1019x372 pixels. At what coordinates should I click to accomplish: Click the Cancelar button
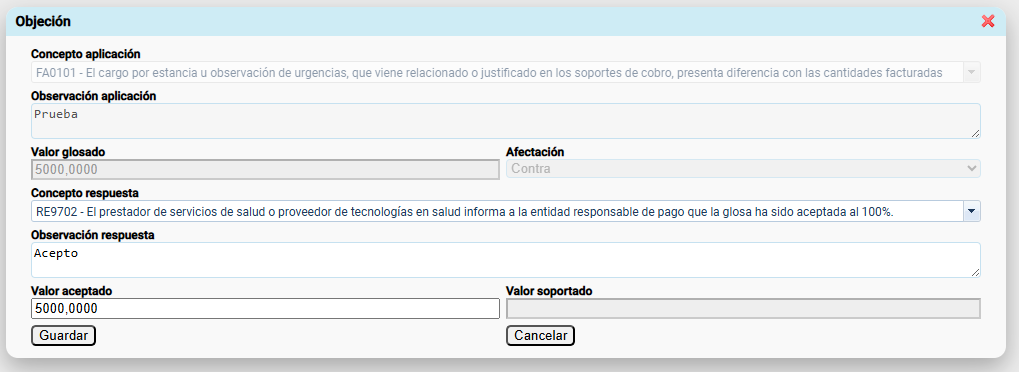tap(541, 336)
